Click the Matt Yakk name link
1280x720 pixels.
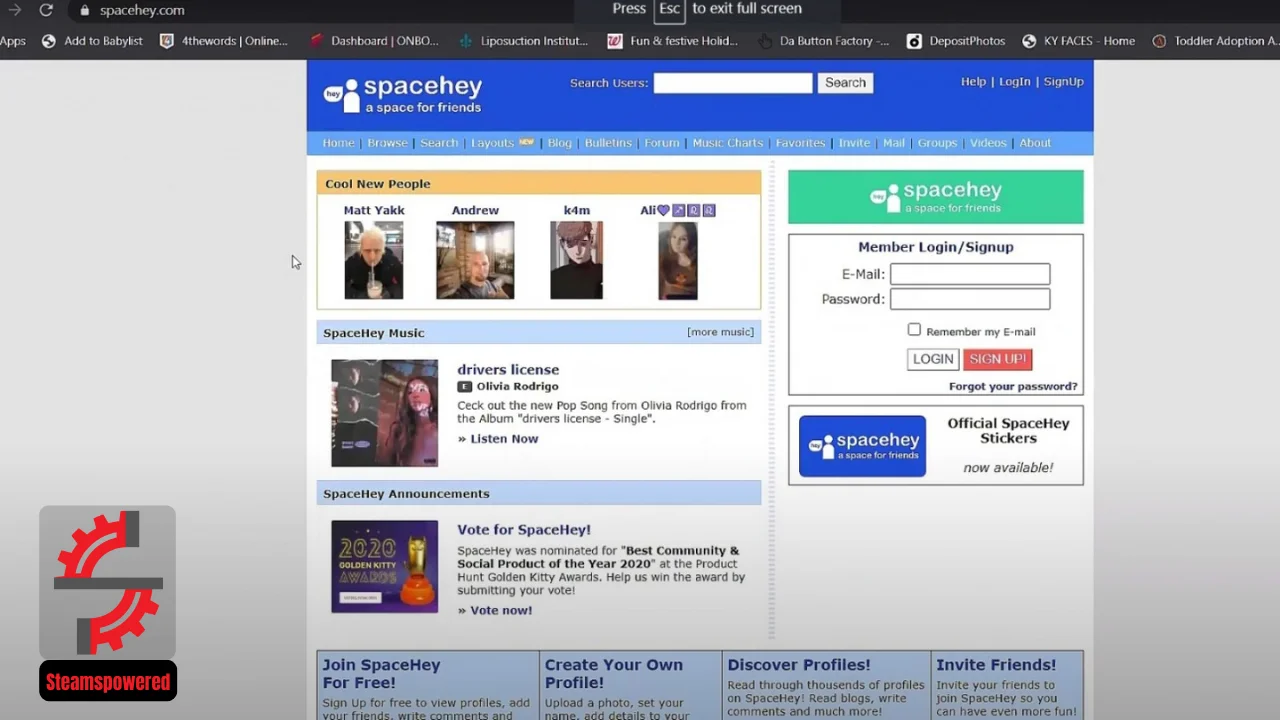tap(374, 211)
